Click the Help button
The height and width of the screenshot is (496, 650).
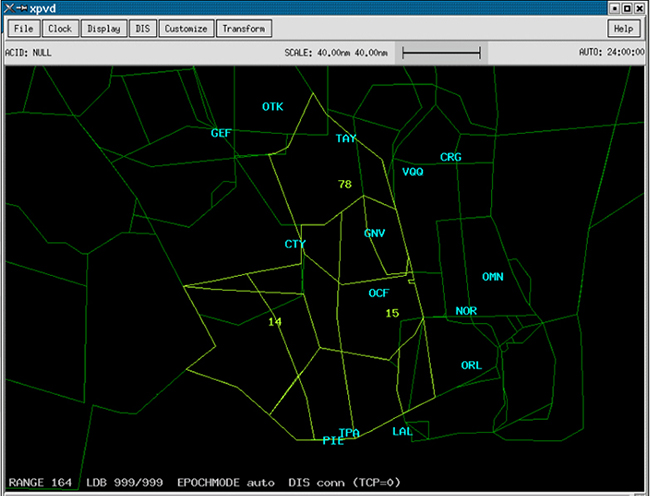[x=624, y=29]
